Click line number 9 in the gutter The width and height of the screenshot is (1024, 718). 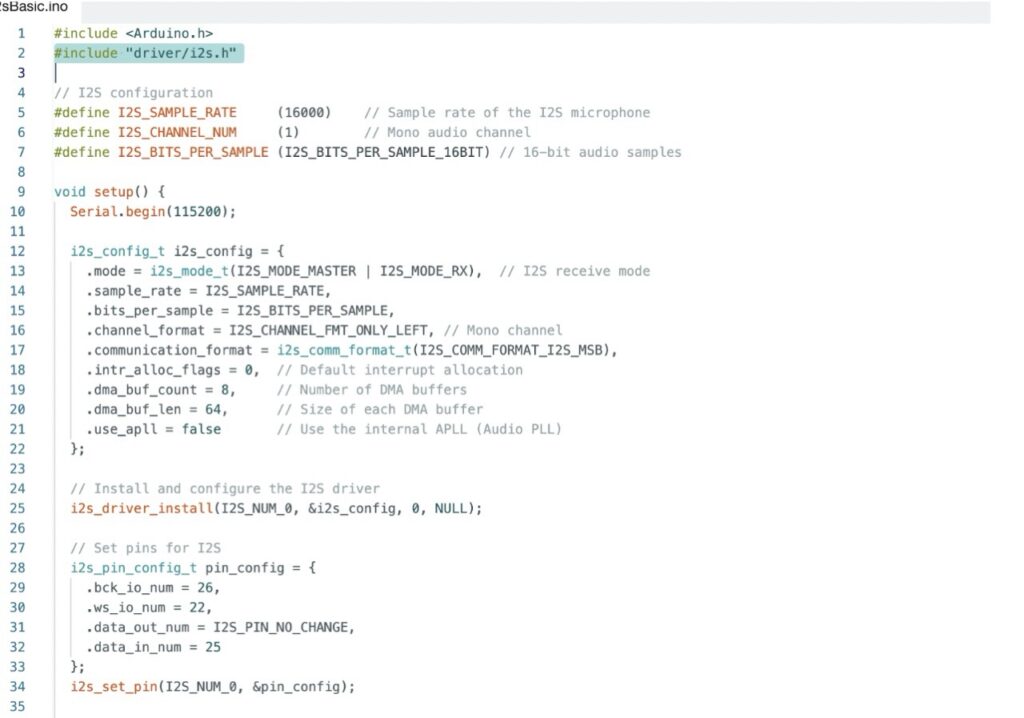click(x=21, y=191)
